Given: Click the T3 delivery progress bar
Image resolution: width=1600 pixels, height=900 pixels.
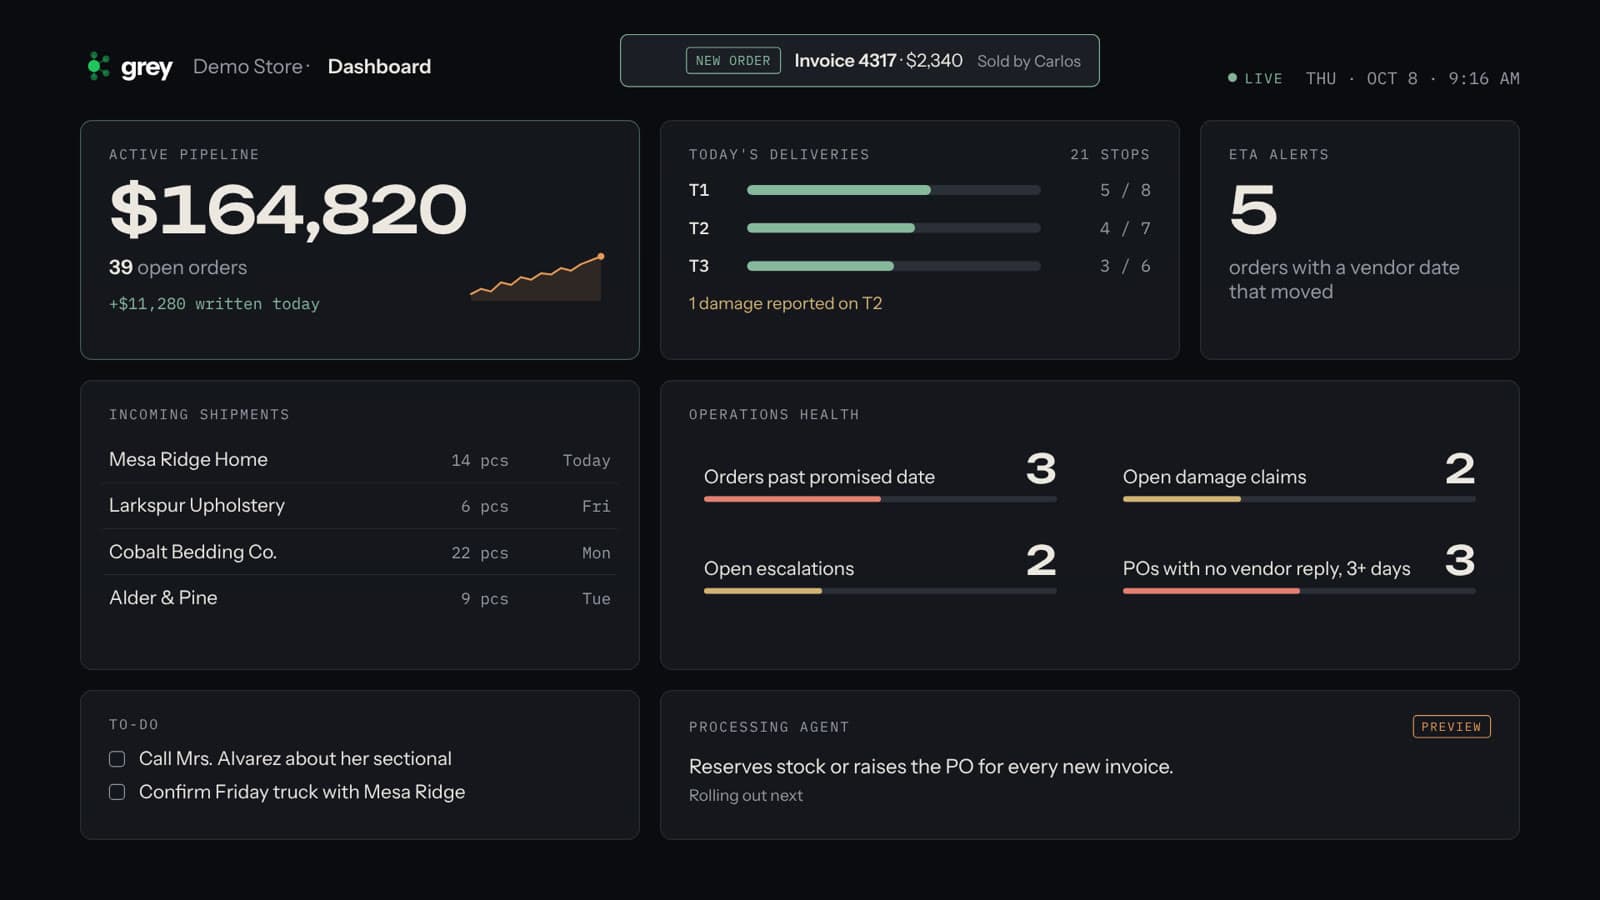Looking at the screenshot, I should coord(893,266).
